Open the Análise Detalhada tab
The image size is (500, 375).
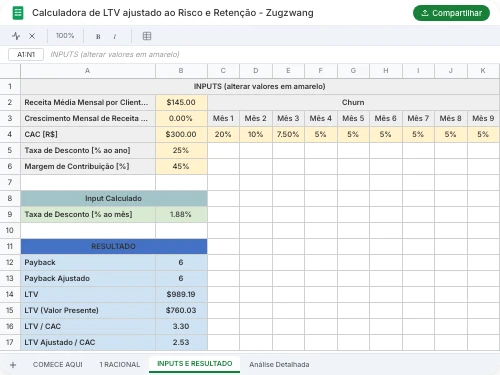[x=279, y=364]
